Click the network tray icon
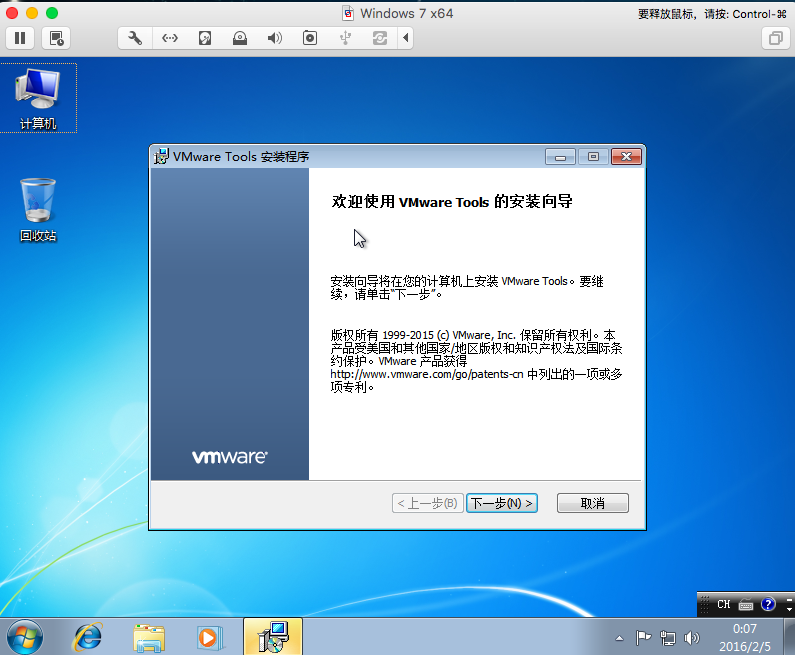This screenshot has height=655, width=795. [x=668, y=638]
